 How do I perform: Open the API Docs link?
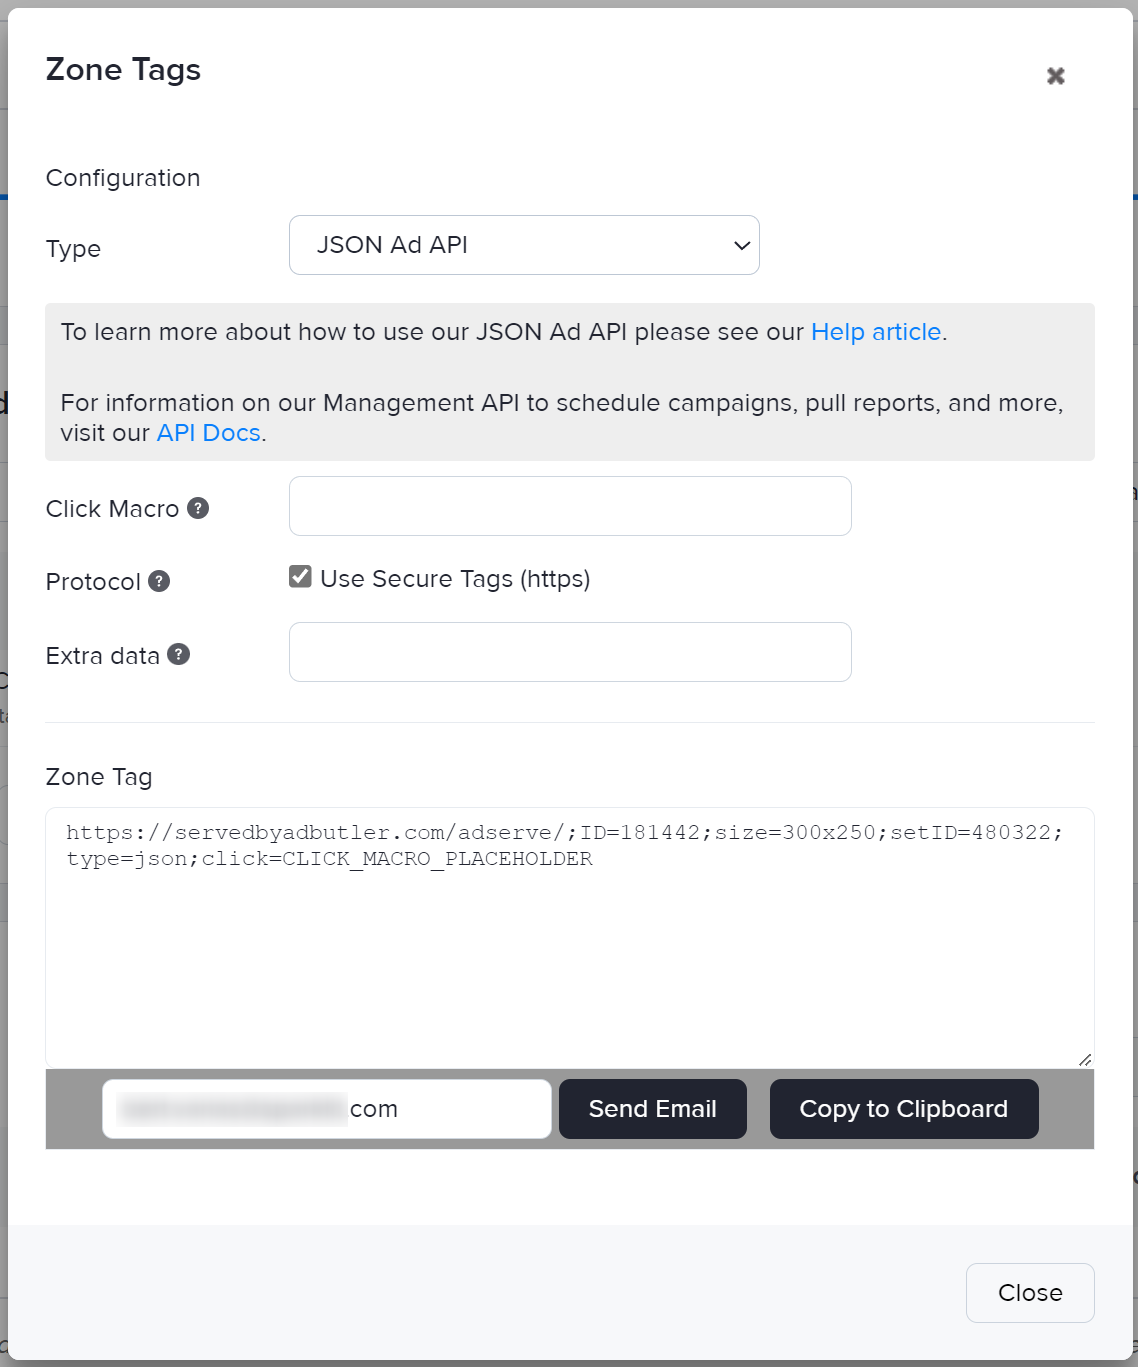pos(207,432)
